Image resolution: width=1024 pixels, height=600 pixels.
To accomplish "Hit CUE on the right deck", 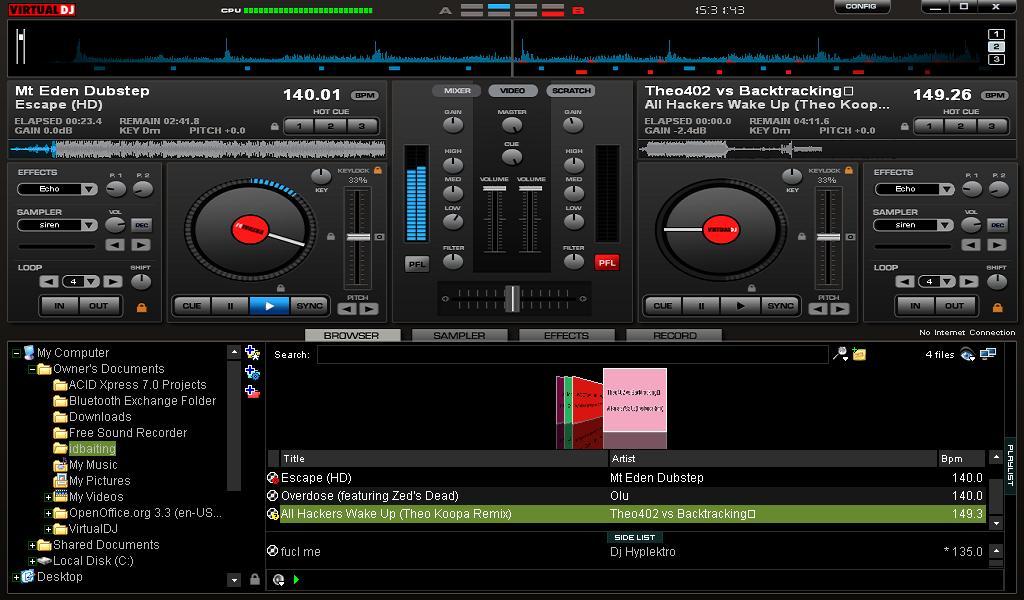I will (663, 306).
